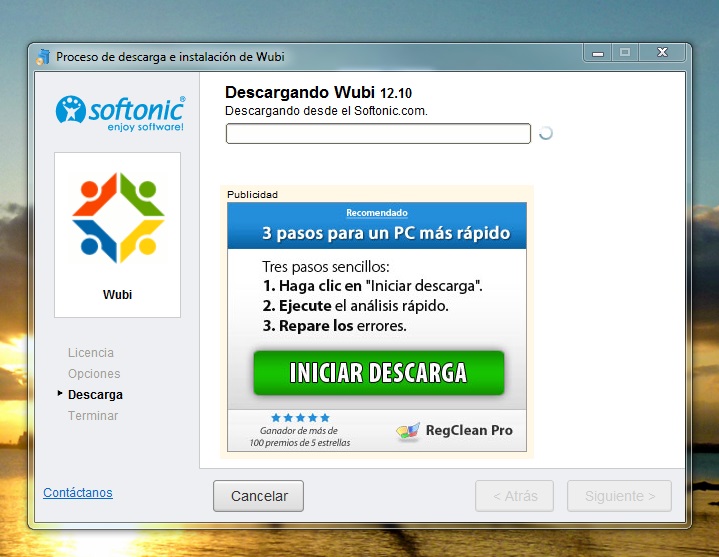This screenshot has width=719, height=557.
Task: Click "Haga clic en Iniciar descarga" step text
Action: click(372, 286)
